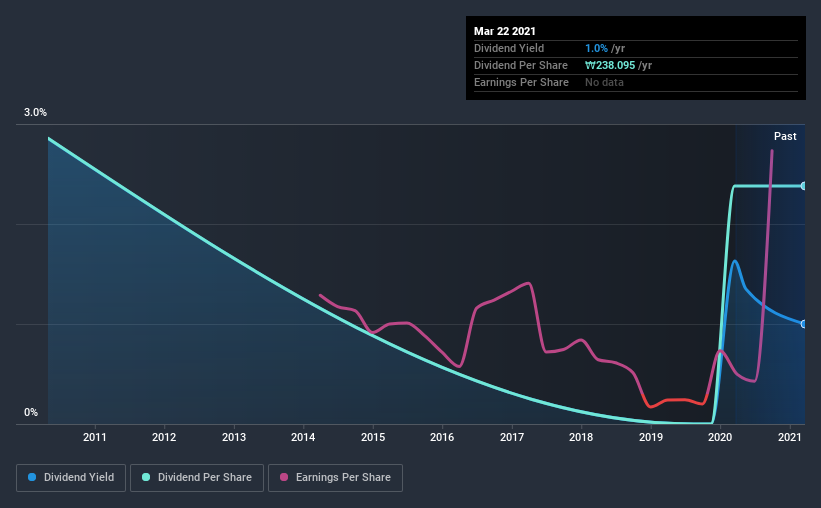Click the Dividend Per Share tooltip row label
Screen dimensions: 821x508
(520, 65)
